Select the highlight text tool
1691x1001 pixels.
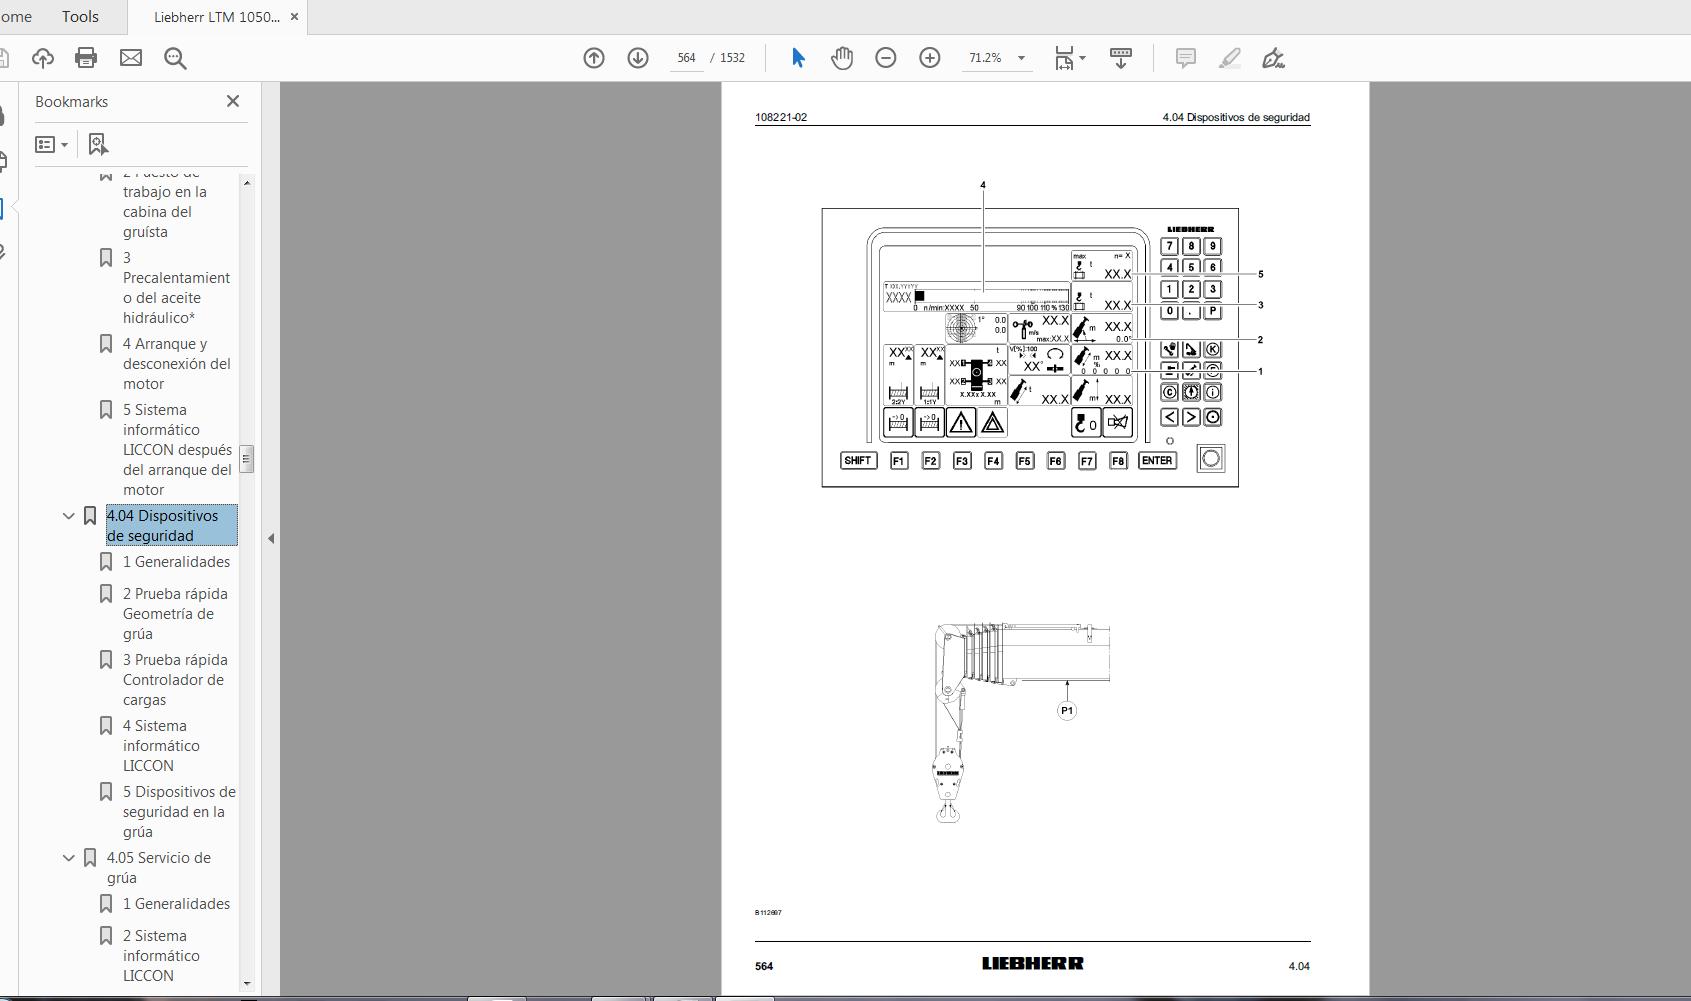tap(1229, 58)
